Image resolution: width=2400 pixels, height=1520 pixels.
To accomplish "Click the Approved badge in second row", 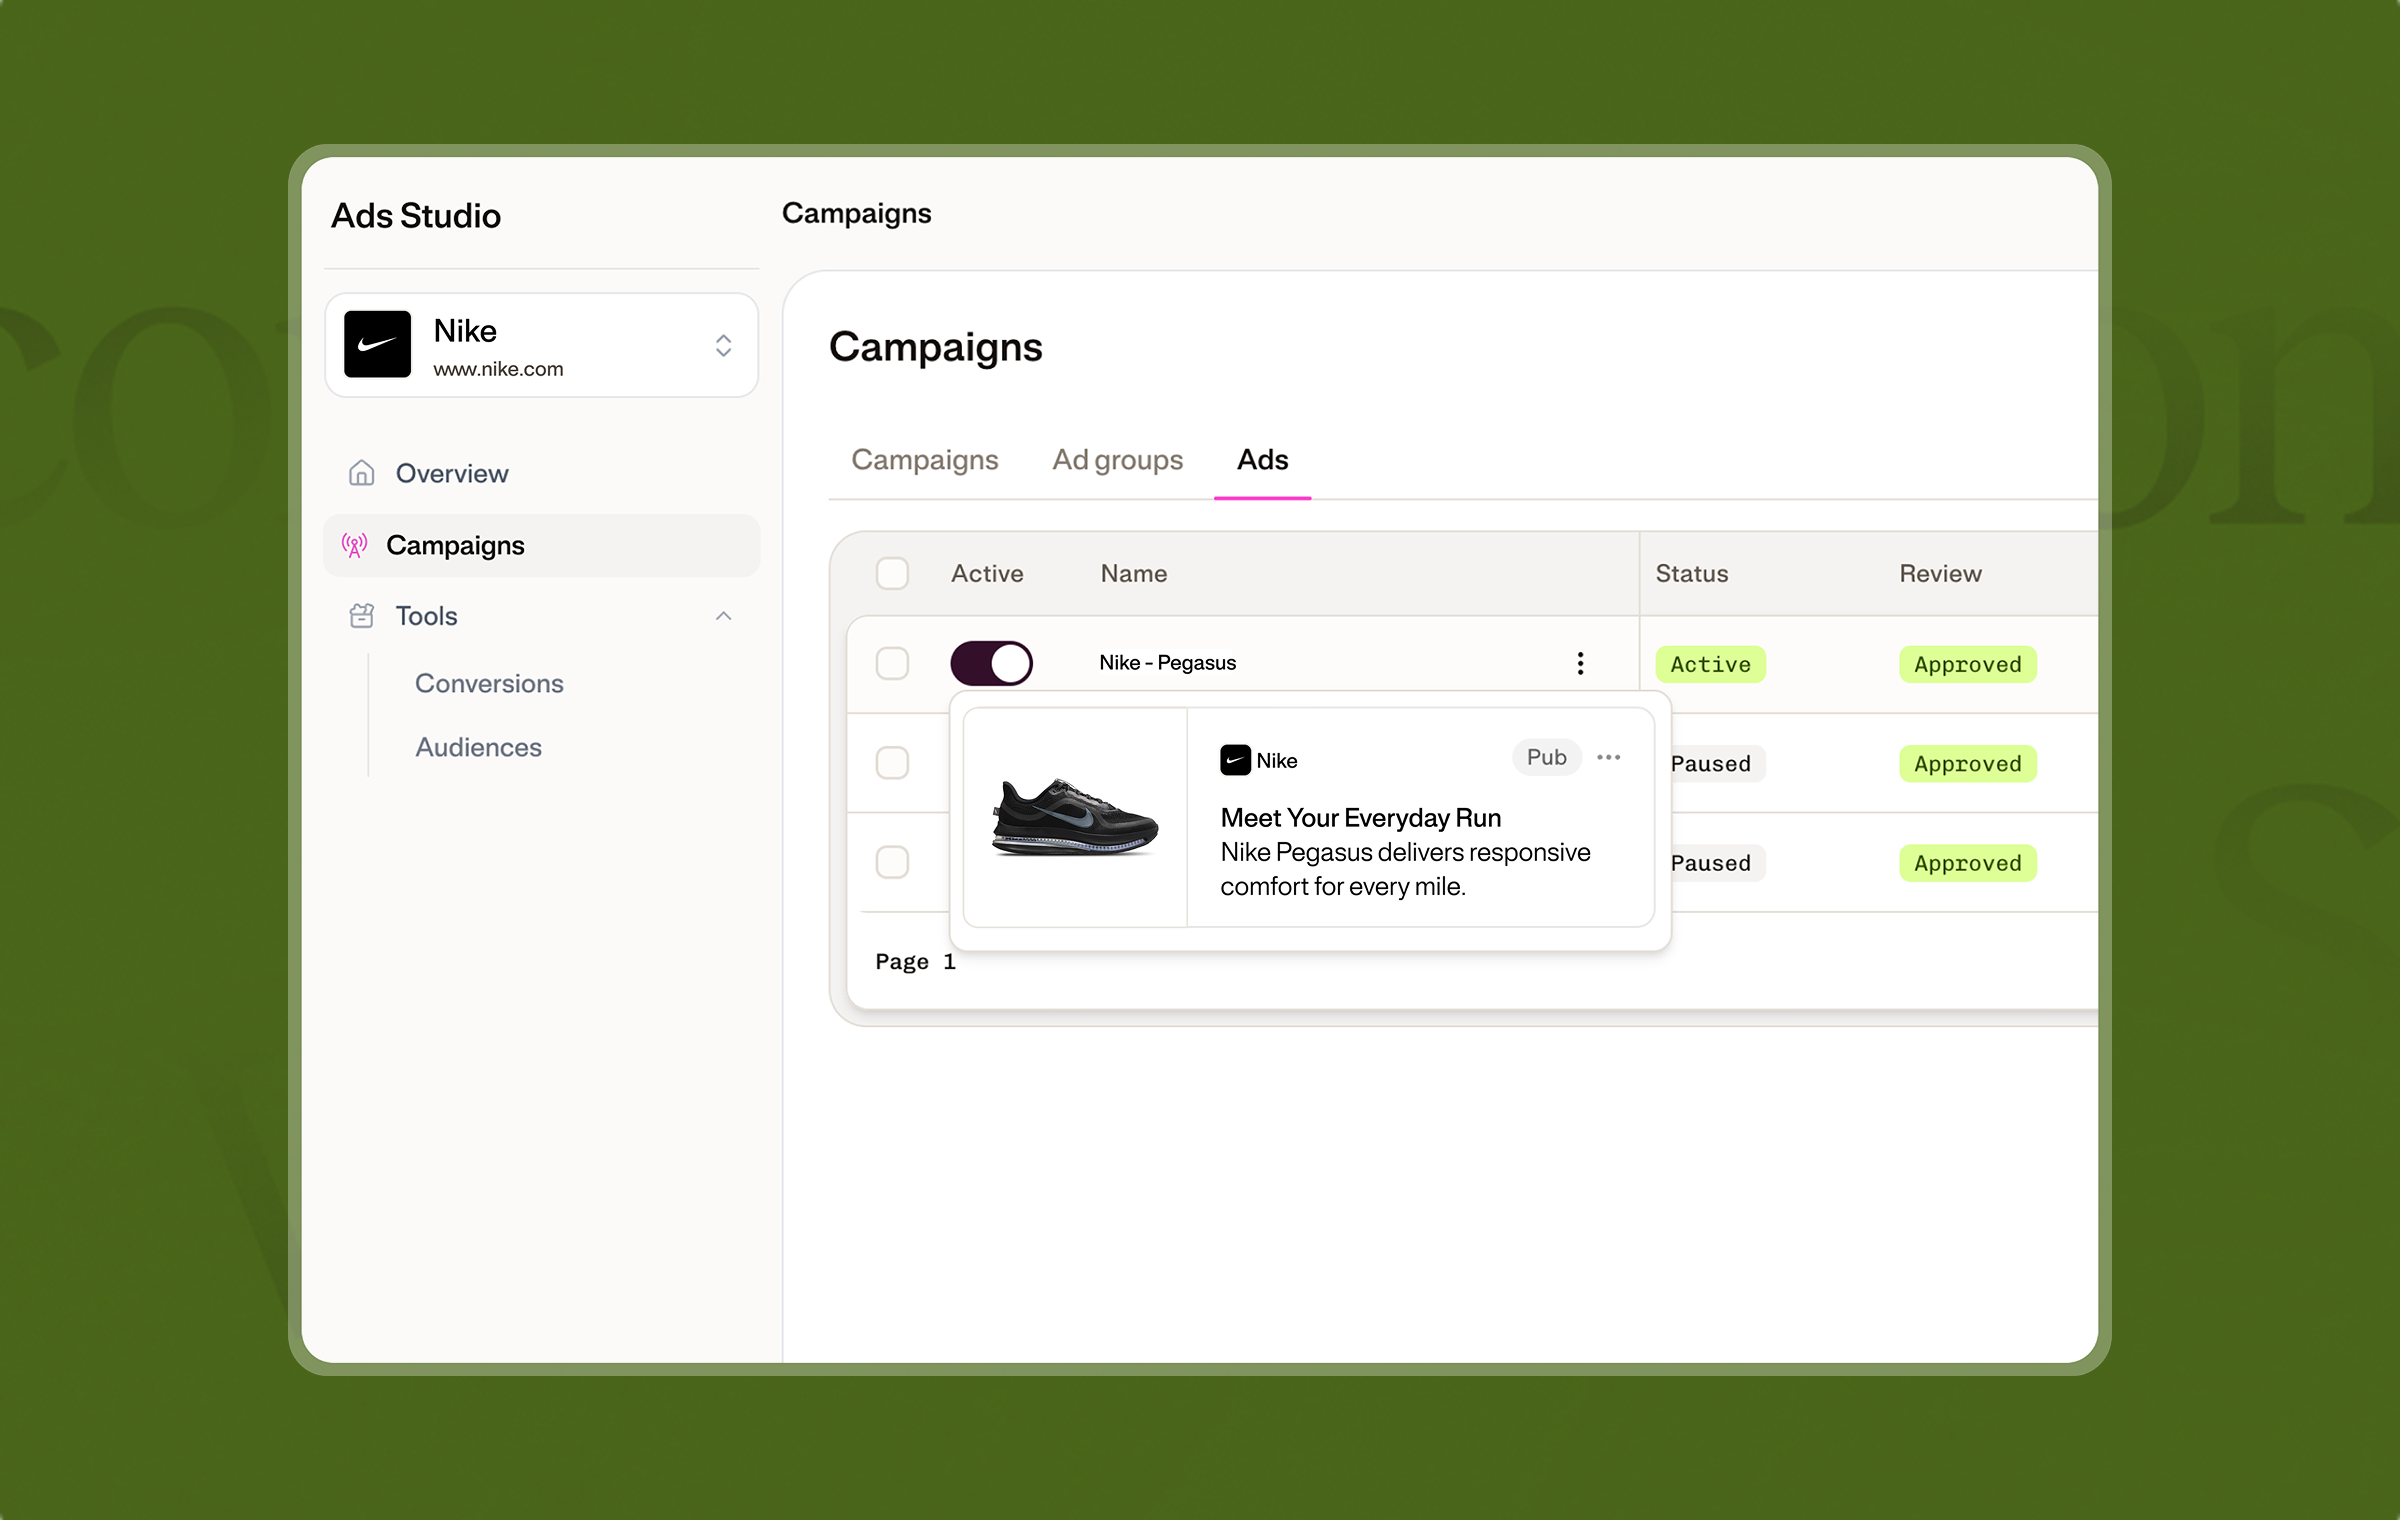I will [1967, 764].
